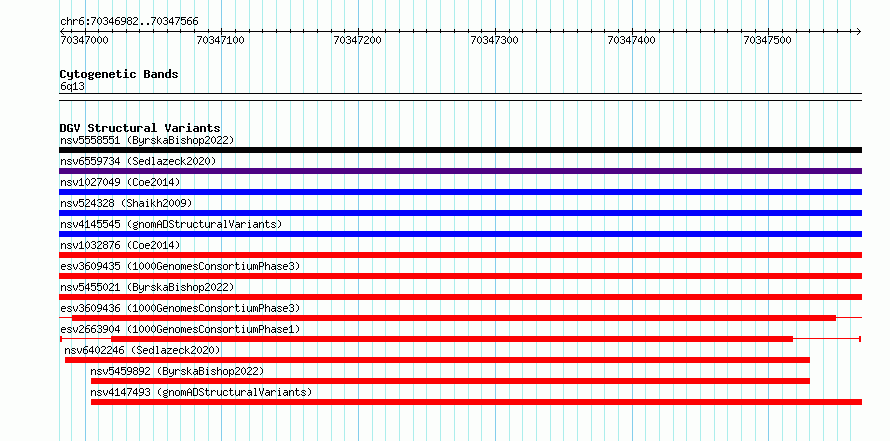Open nsv5459892 (ByrskaBishop2022) label
The image size is (890, 441).
pyautogui.click(x=177, y=371)
